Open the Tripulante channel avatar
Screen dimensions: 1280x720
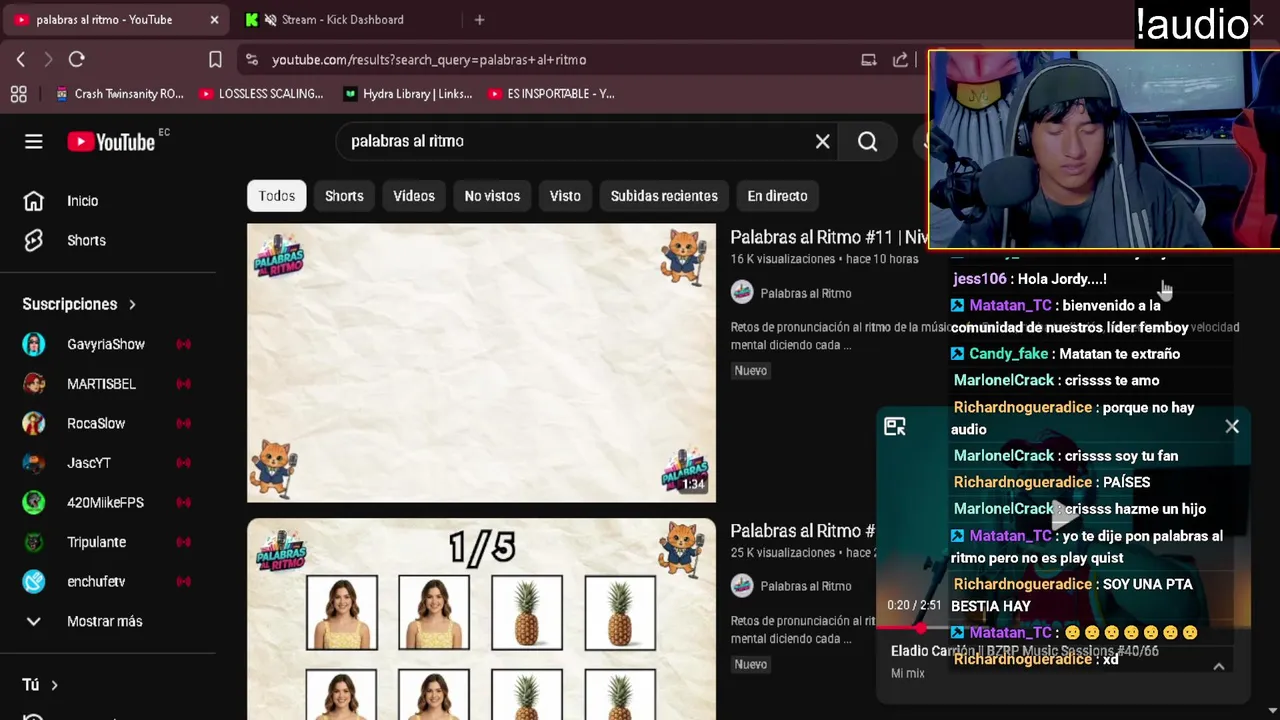click(34, 542)
